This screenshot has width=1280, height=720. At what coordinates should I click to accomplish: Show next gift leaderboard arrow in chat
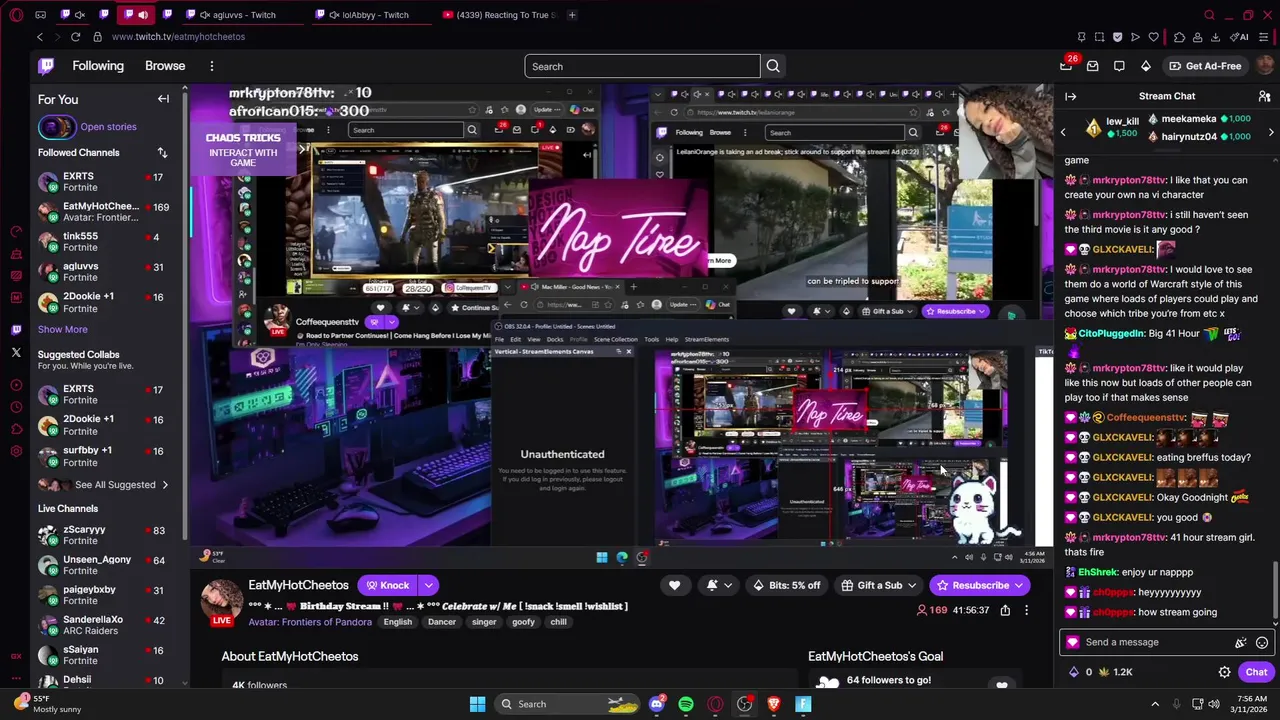[x=1271, y=131]
